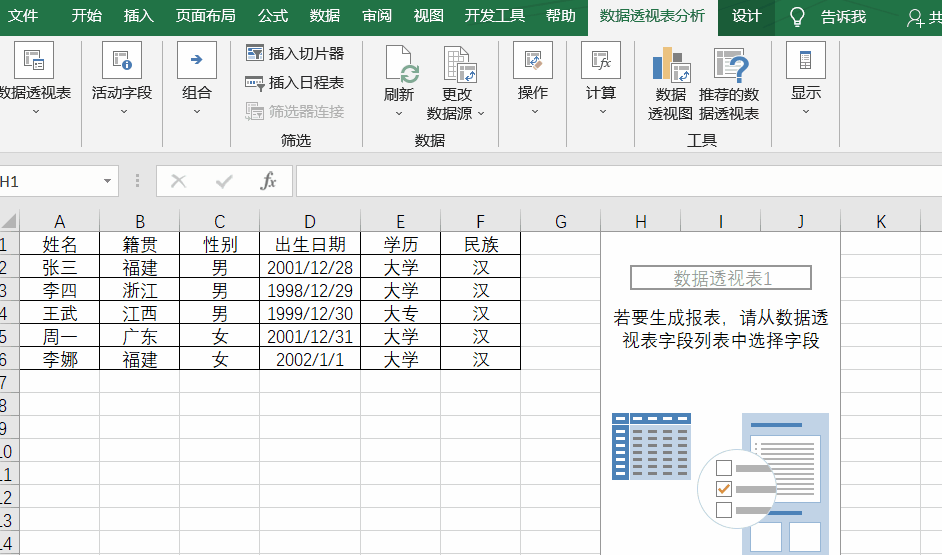Open the 显示 icon button
Viewport: 942px width, 555px height.
pos(806,60)
